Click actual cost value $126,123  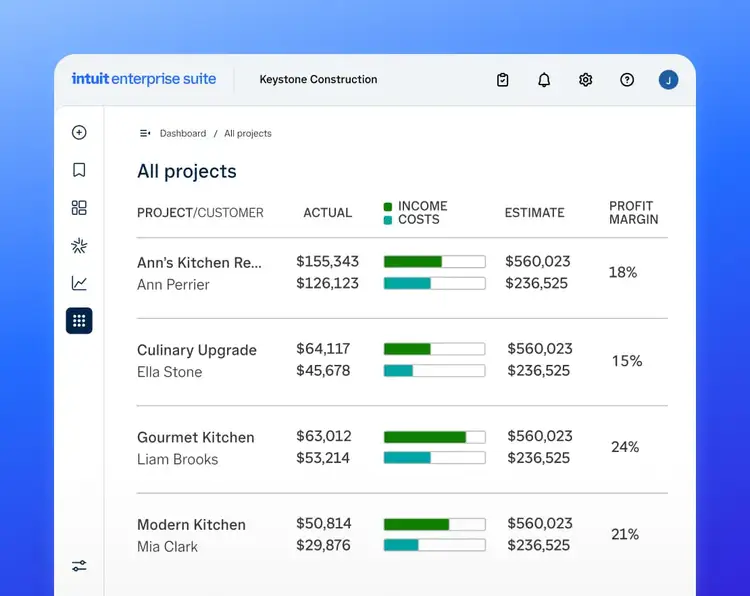point(327,283)
